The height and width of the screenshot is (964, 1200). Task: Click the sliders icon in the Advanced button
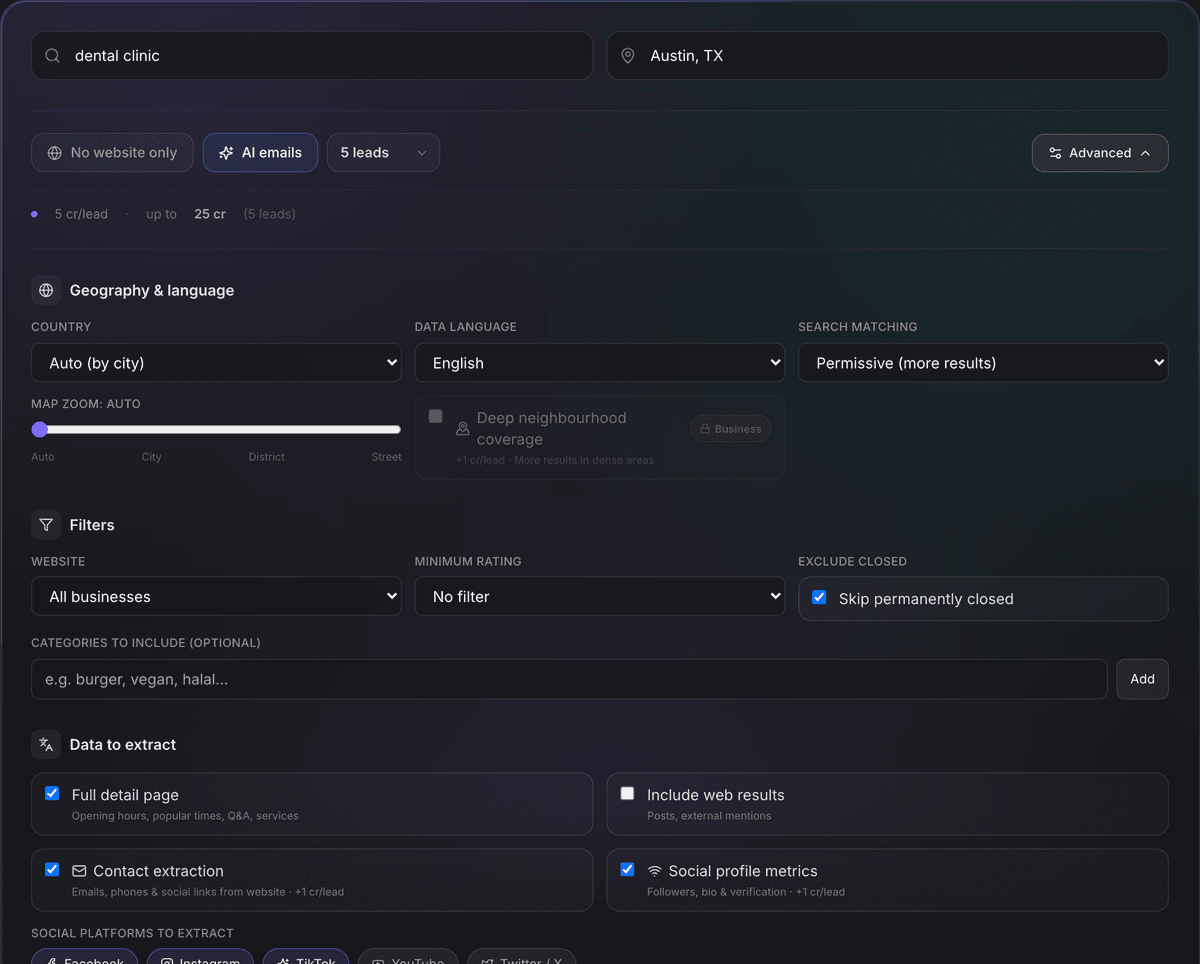pos(1055,153)
